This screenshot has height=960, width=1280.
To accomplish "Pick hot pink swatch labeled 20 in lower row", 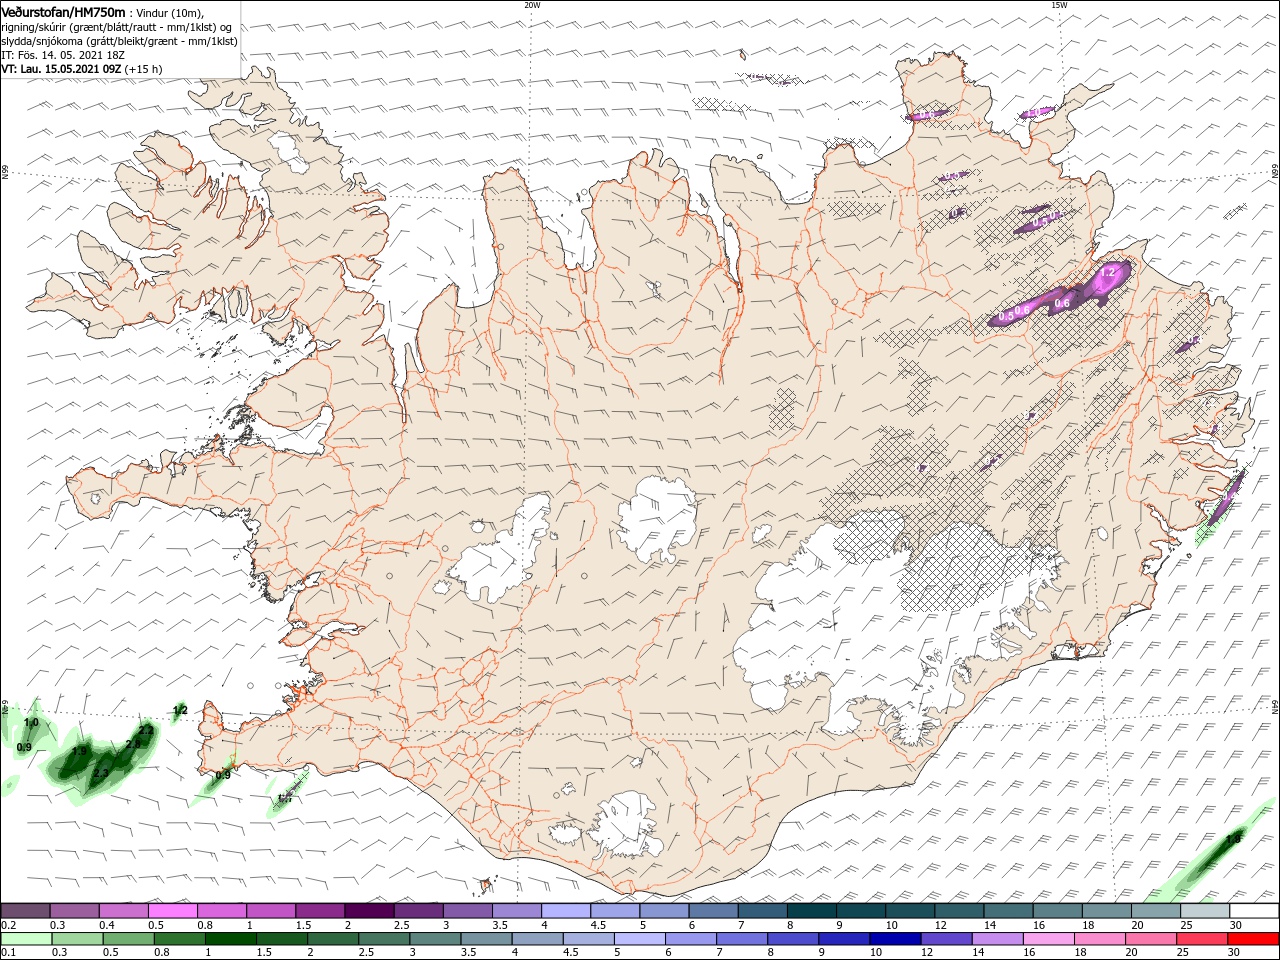I will click(1151, 939).
